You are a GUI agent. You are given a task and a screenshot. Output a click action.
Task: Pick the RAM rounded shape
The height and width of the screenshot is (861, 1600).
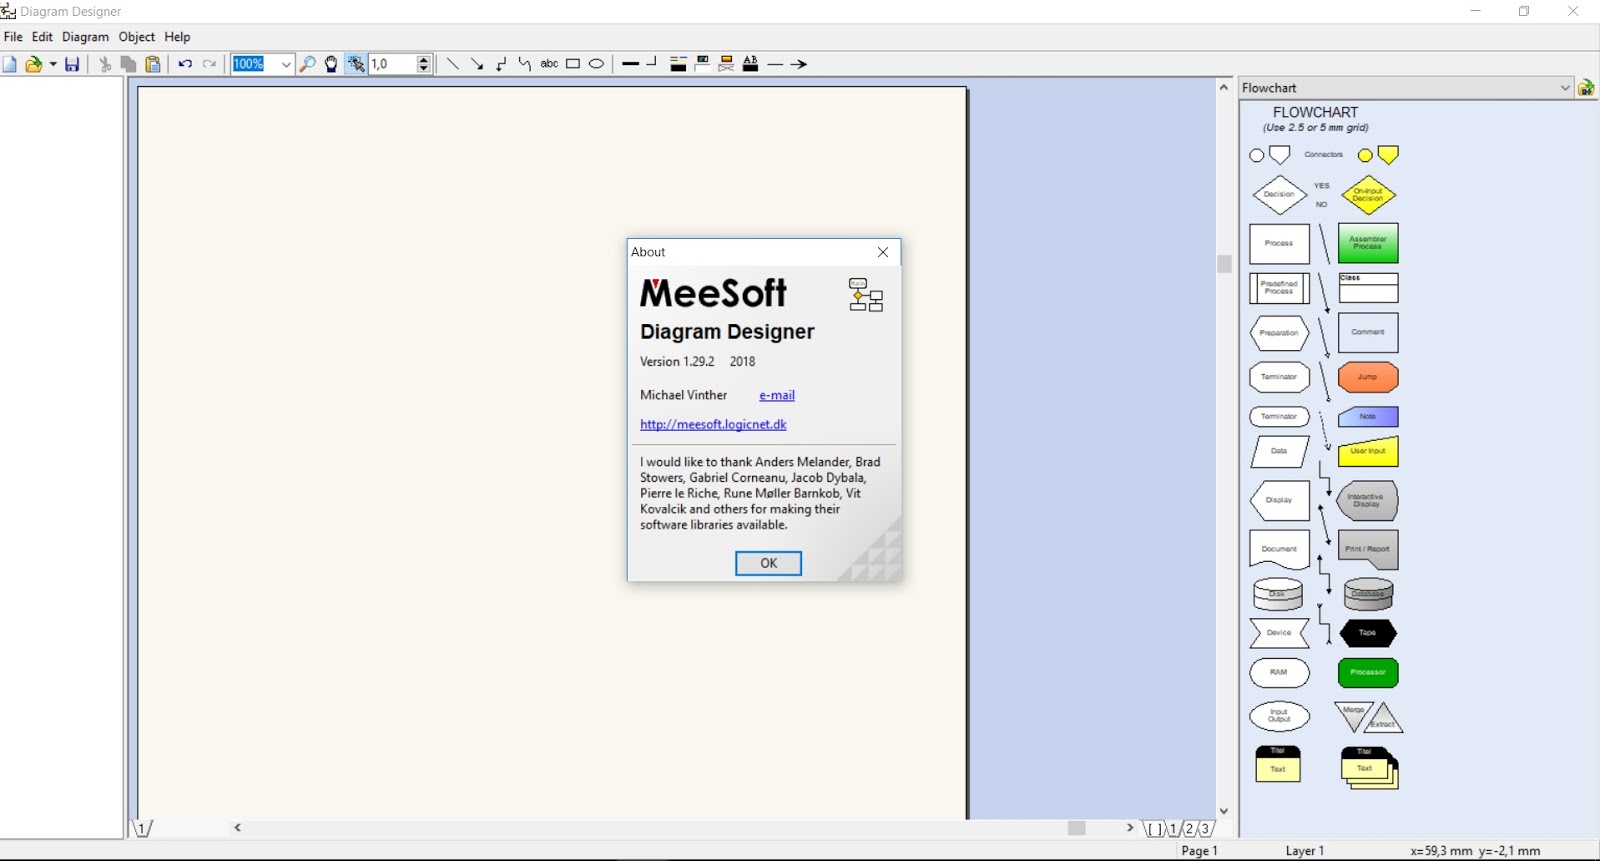(1279, 673)
